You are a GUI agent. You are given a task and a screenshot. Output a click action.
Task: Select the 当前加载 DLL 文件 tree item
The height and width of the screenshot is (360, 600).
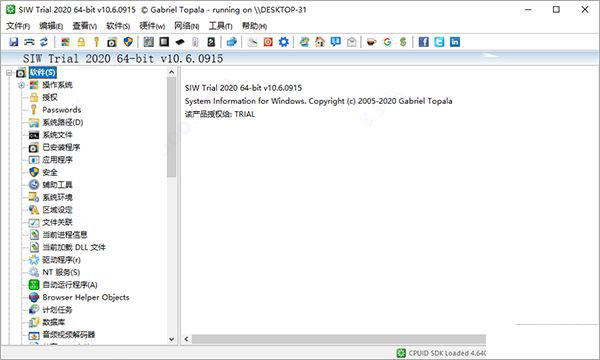(74, 247)
